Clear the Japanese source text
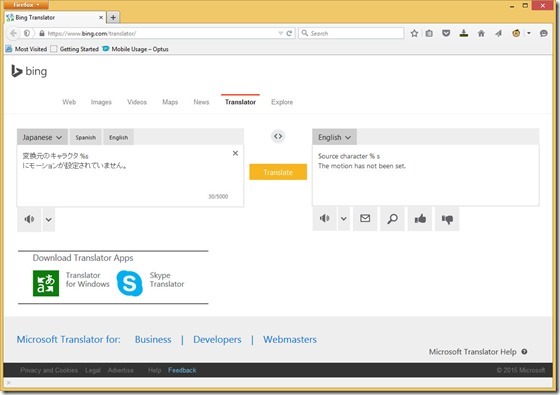Image resolution: width=560 pixels, height=395 pixels. tap(235, 153)
